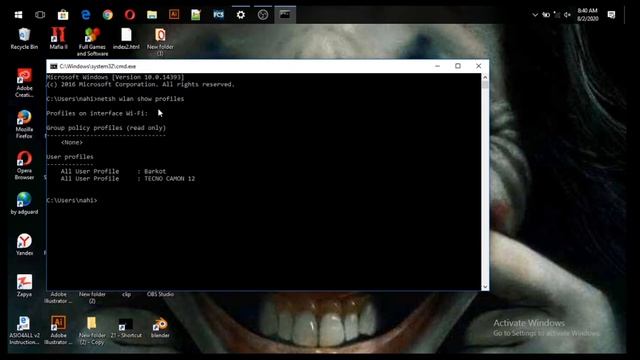The image size is (640, 360).
Task: Select the blender desktop shortcut
Action: pos(160,328)
